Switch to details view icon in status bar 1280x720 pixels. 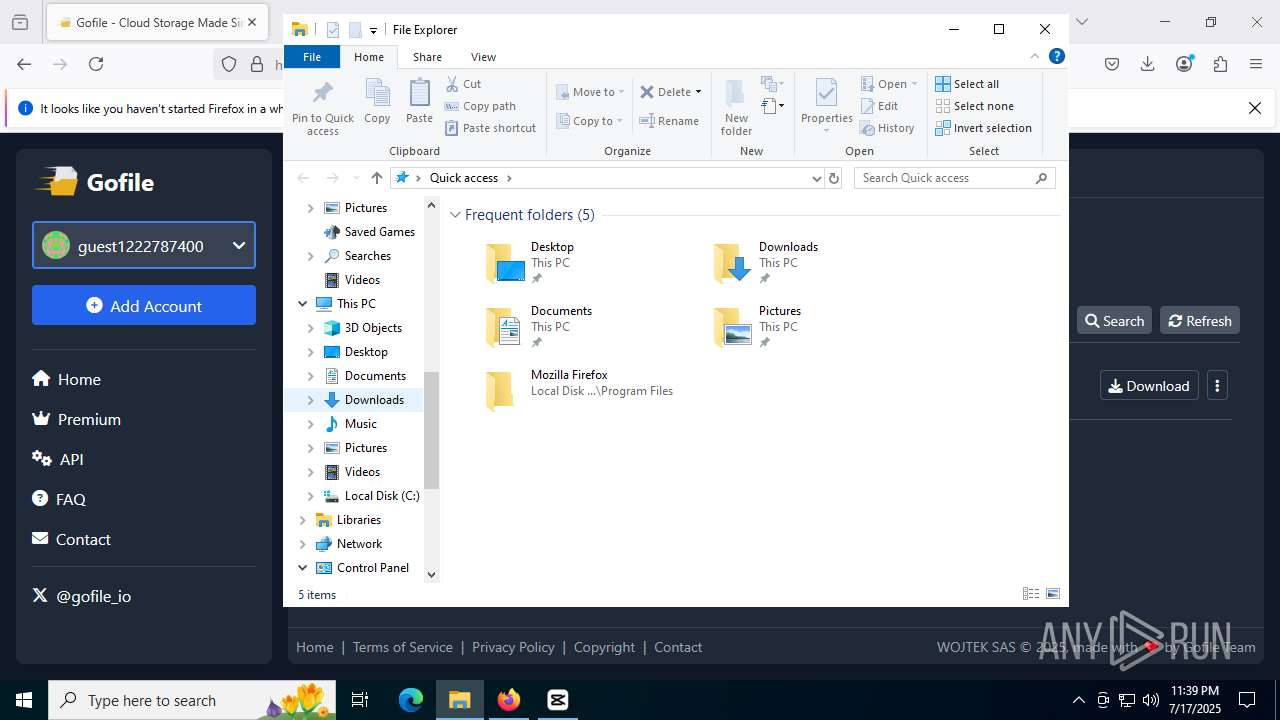1031,594
